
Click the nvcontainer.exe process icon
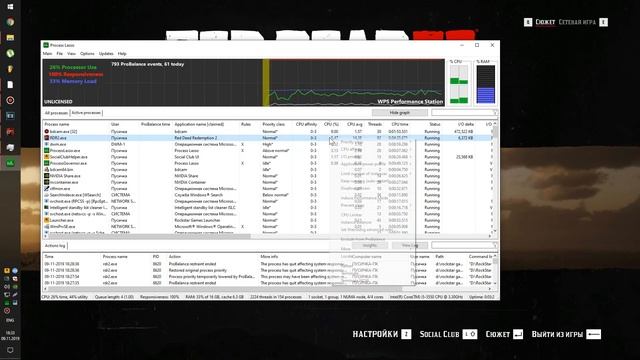[x=47, y=182]
